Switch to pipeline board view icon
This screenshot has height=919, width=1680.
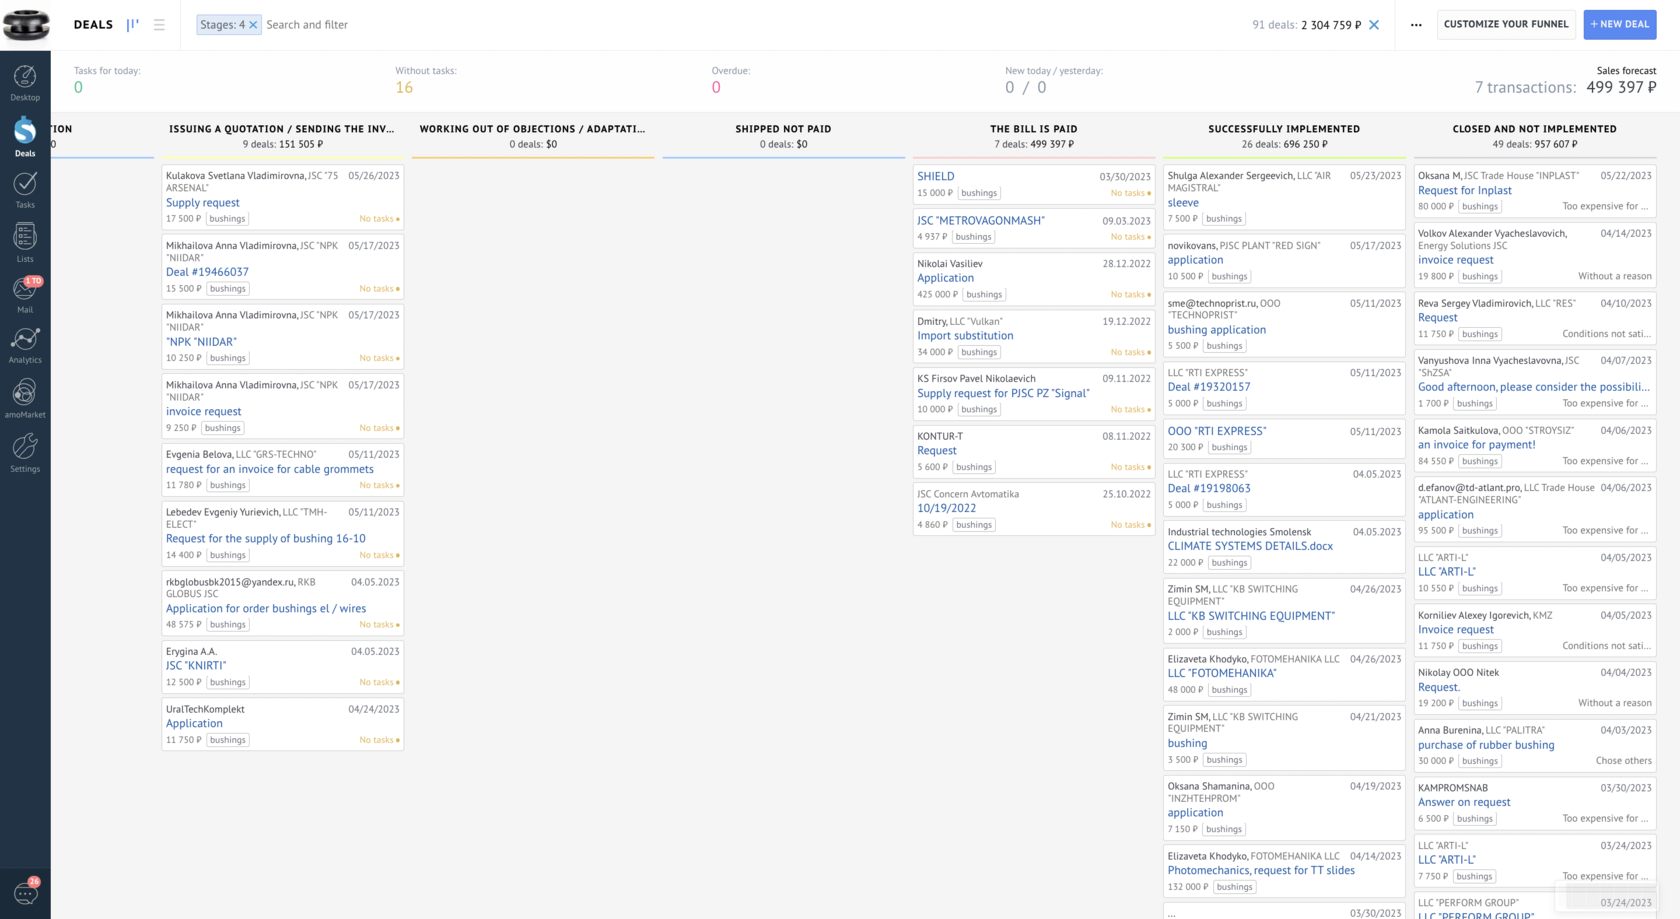tap(132, 25)
